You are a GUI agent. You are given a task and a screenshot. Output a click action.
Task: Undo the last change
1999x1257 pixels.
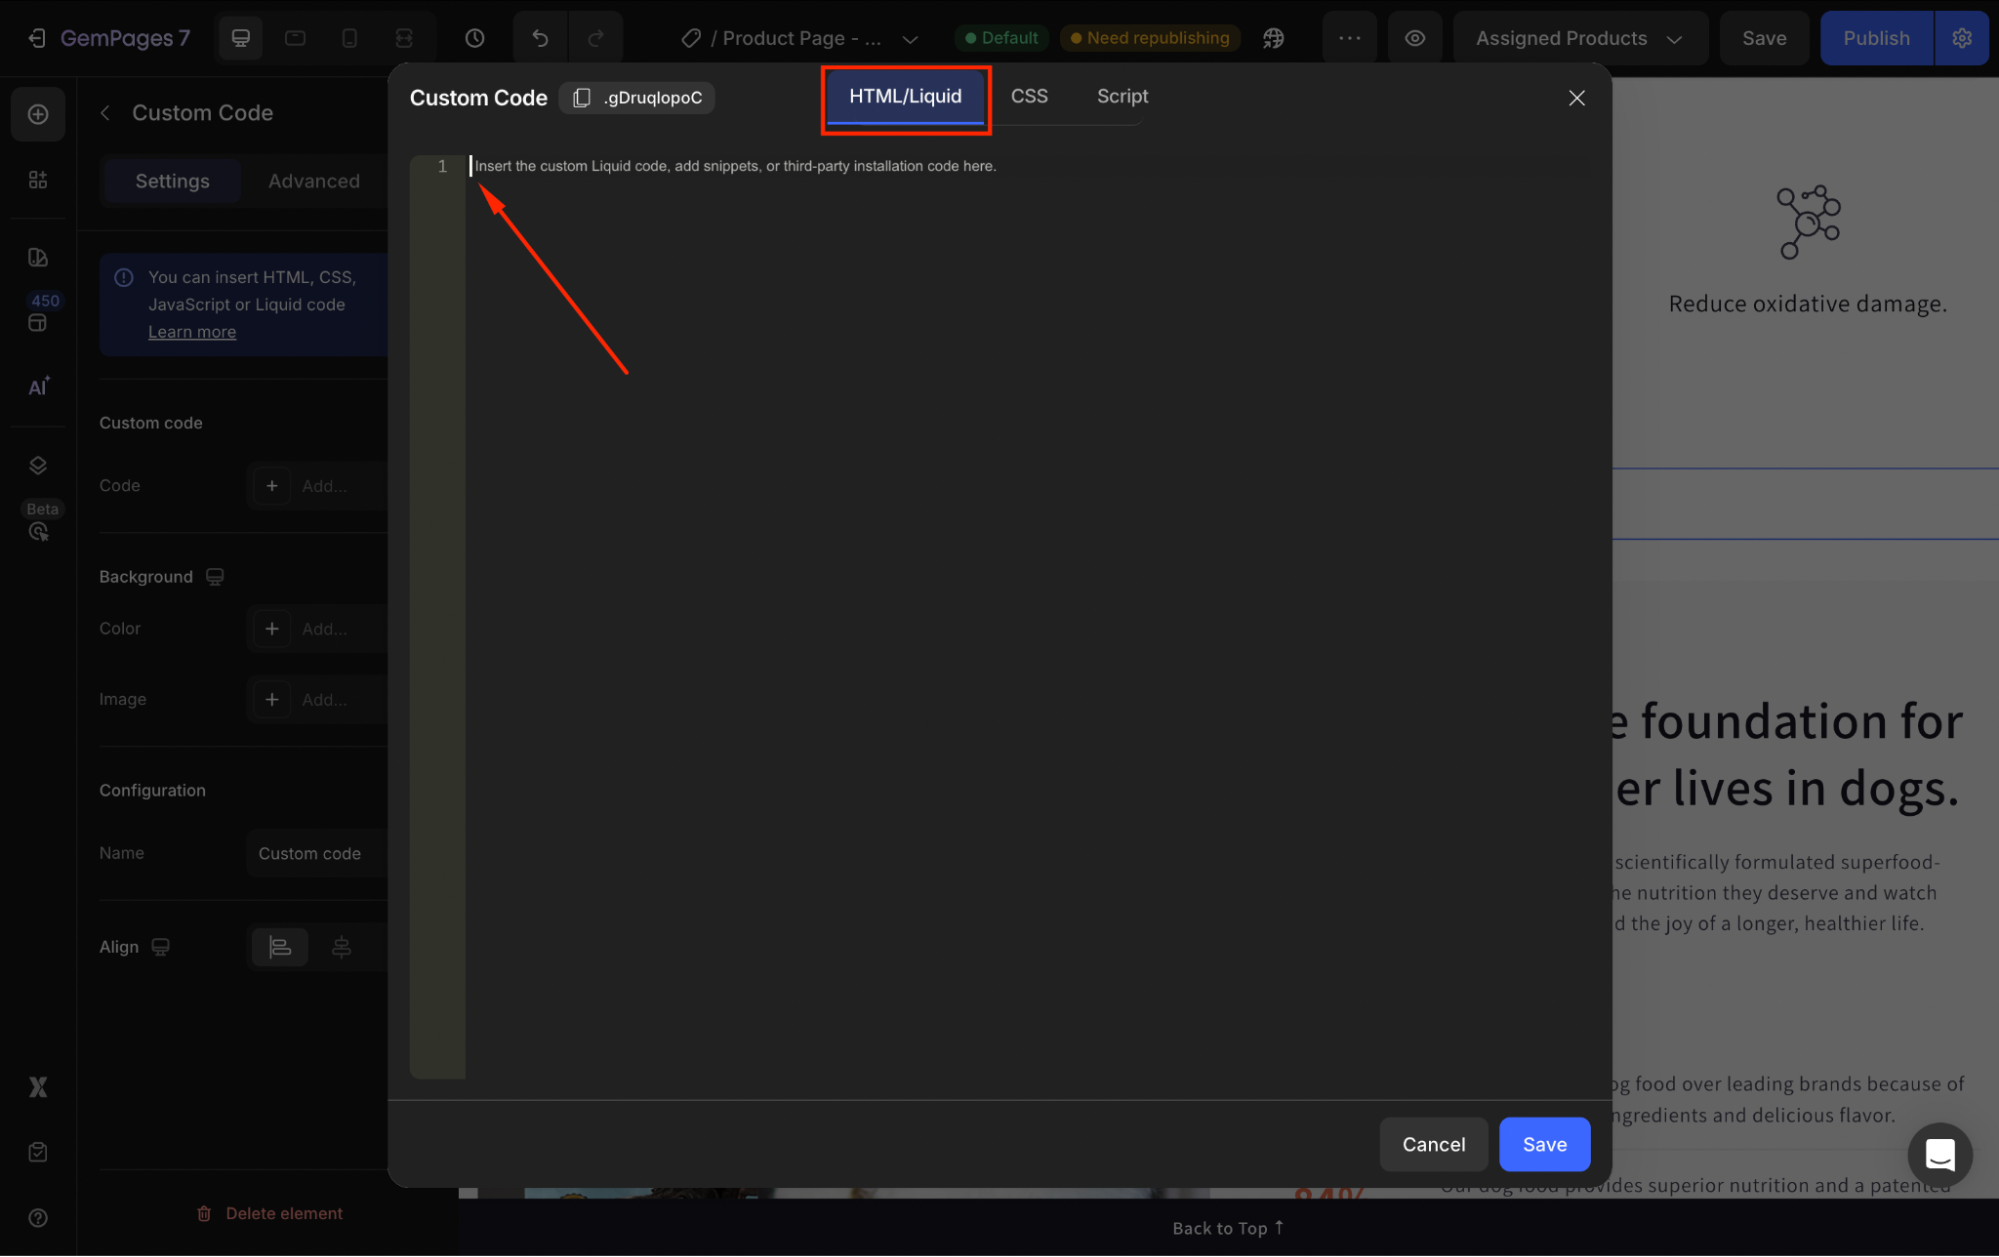pos(539,37)
